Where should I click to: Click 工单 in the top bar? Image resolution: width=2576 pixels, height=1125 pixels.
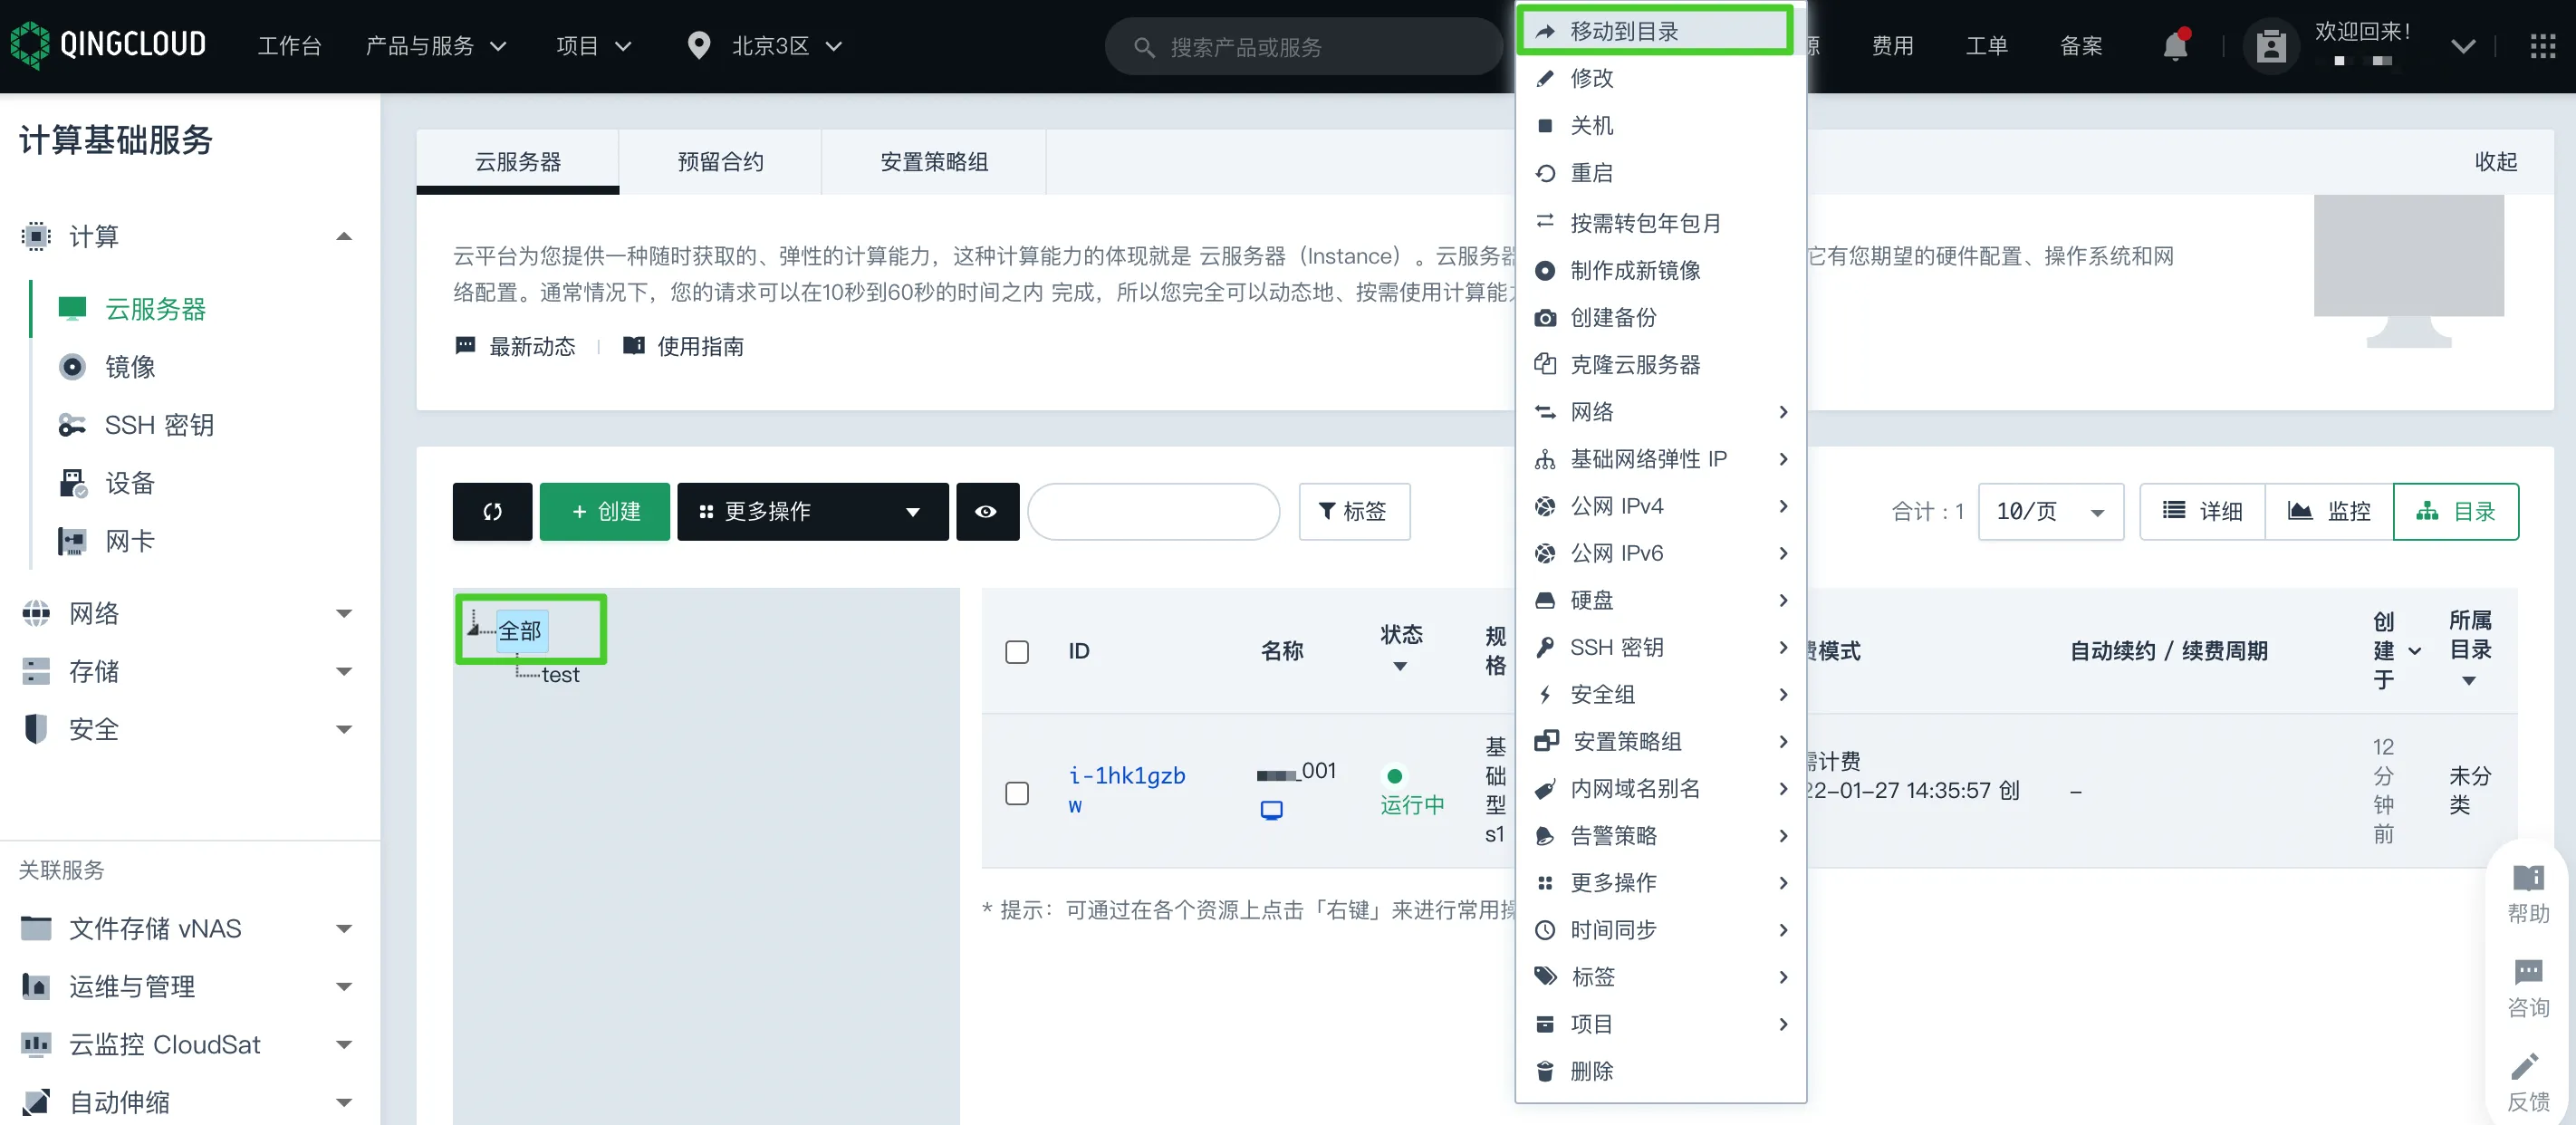coord(1986,46)
